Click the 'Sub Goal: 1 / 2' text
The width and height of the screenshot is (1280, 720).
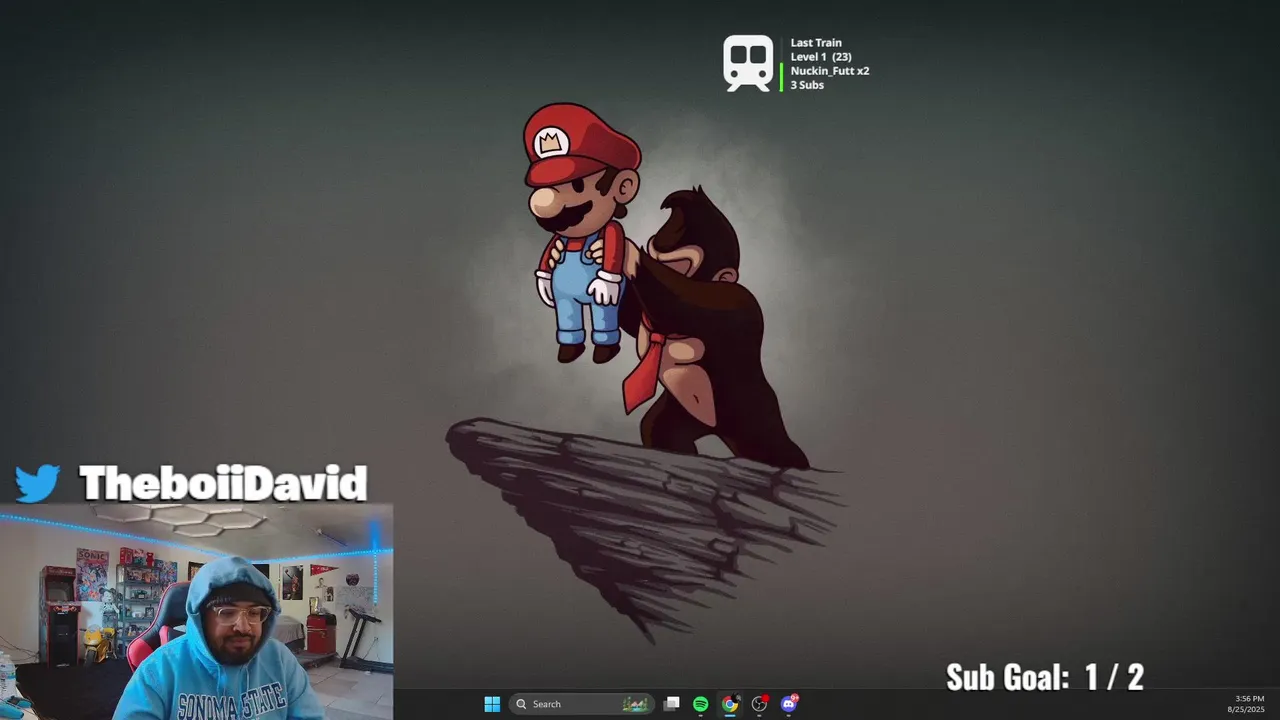(1045, 677)
